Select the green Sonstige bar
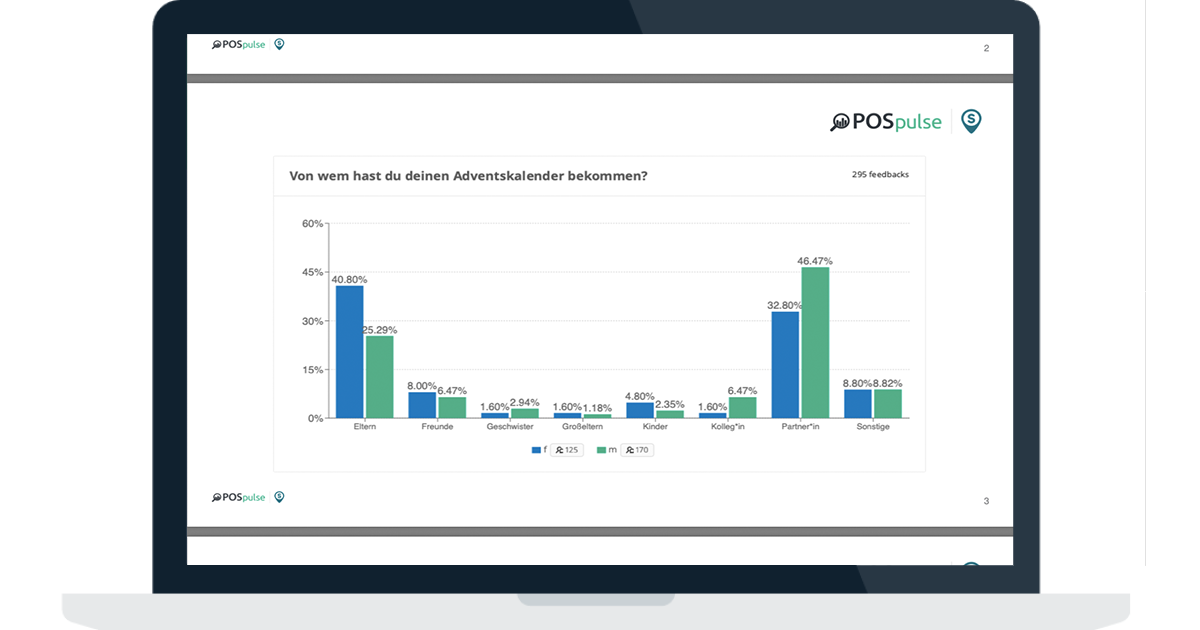 pos(888,404)
